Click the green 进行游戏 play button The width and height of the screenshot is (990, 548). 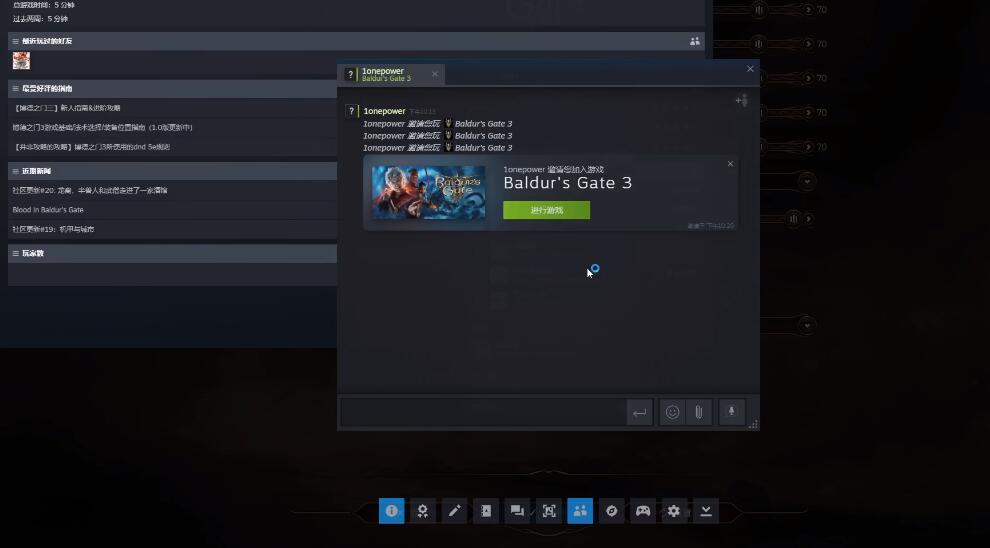click(547, 210)
